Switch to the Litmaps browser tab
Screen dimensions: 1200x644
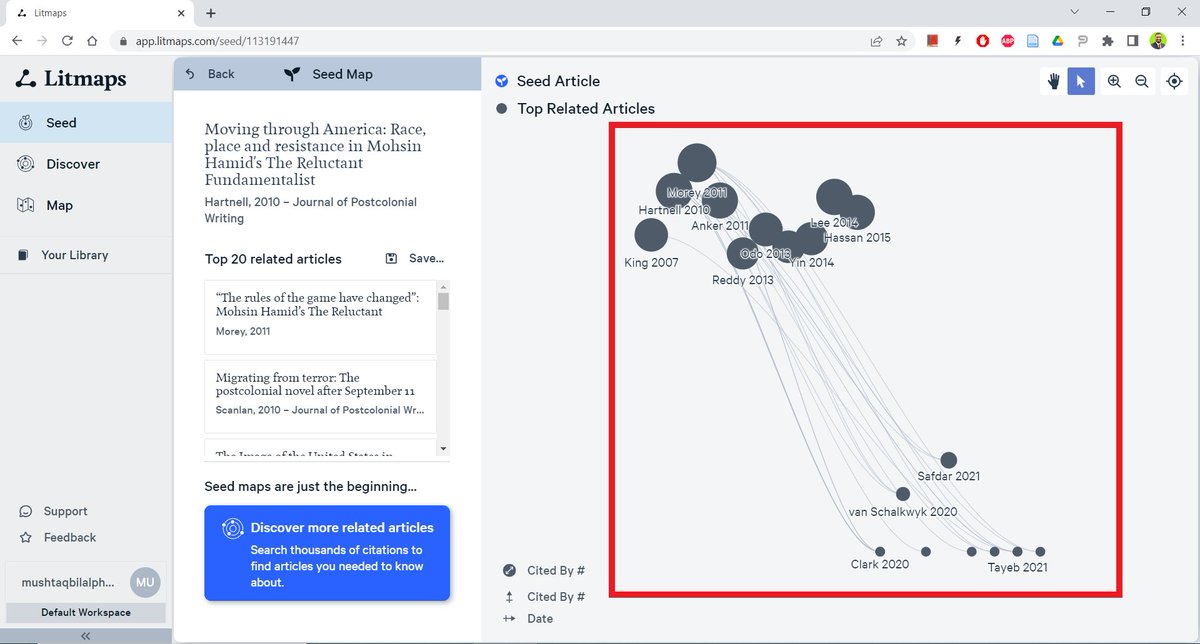coord(90,14)
